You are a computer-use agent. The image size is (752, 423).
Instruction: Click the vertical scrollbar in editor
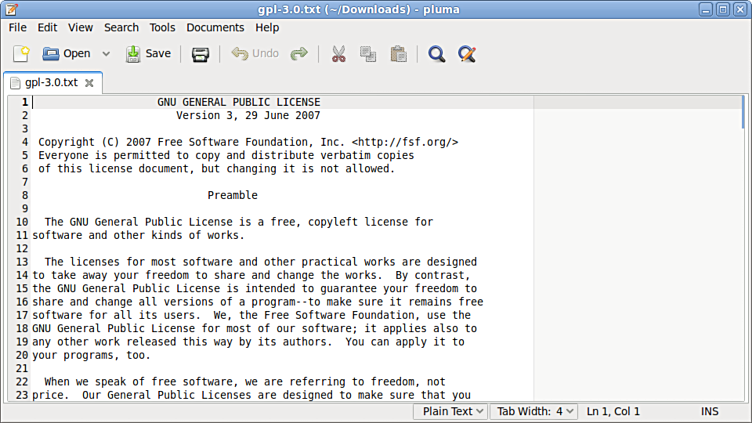point(744,250)
